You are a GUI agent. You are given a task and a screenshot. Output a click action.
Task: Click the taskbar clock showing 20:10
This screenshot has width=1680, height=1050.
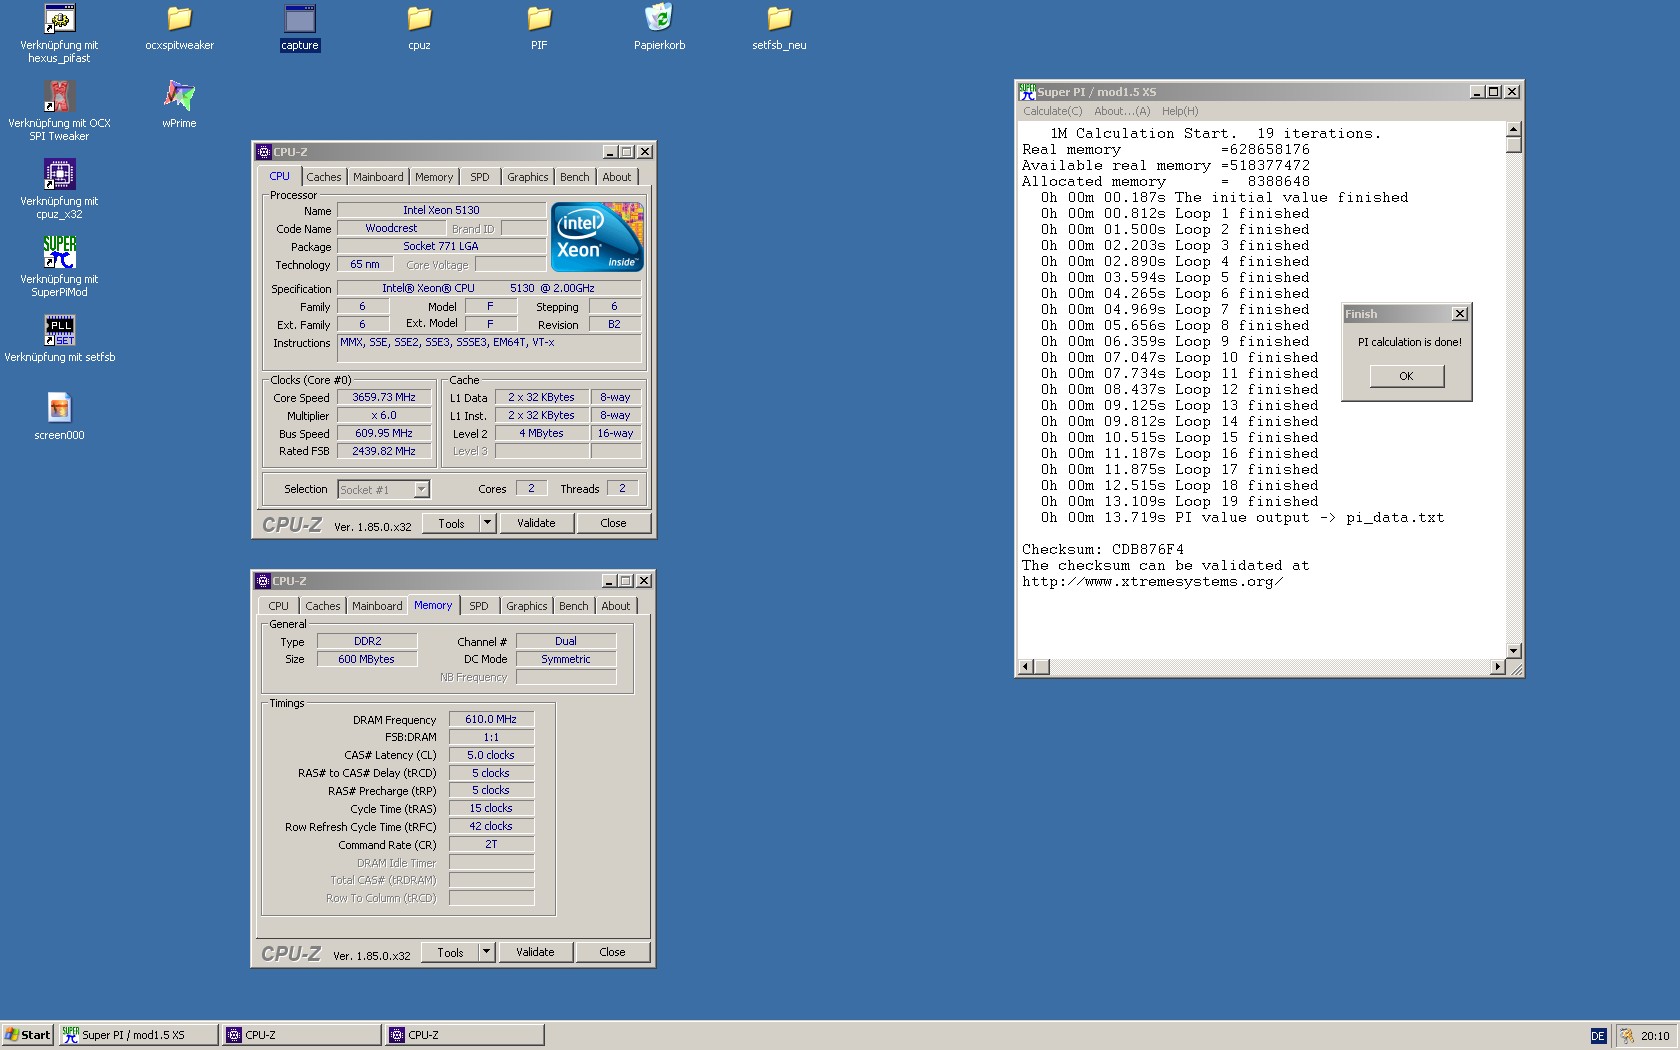[x=1655, y=1036]
